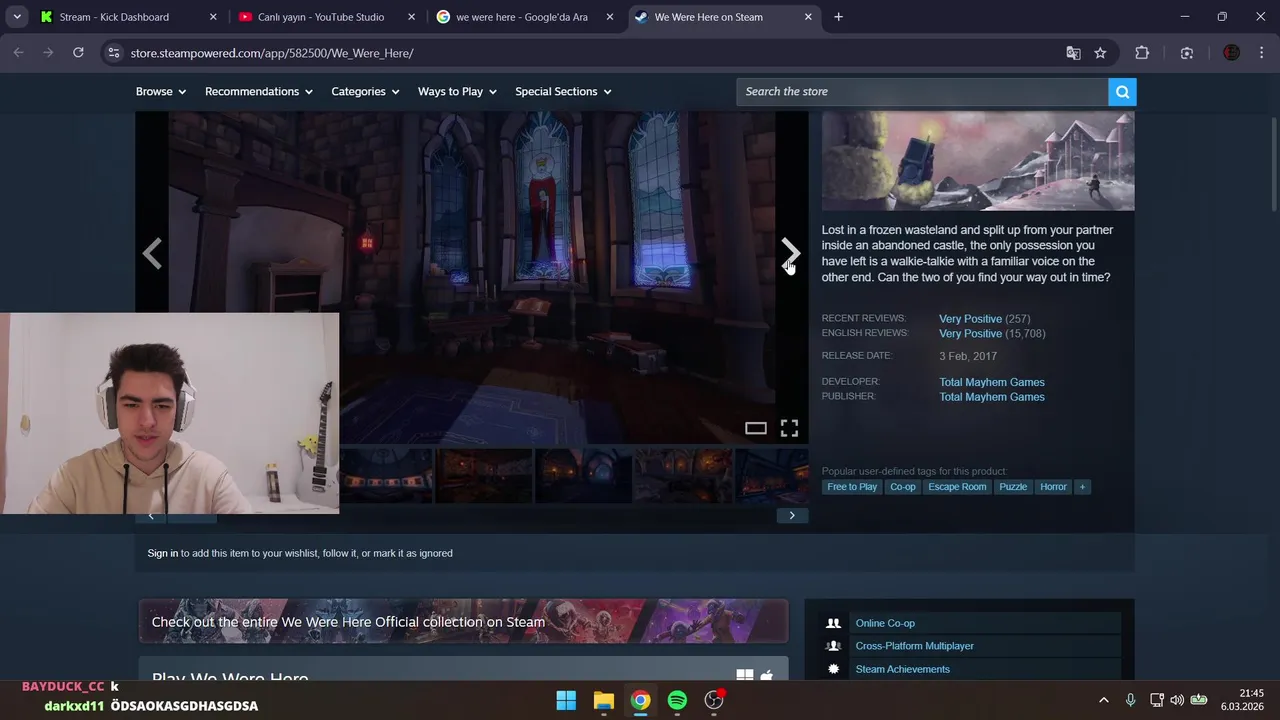This screenshot has width=1280, height=720.
Task: Go to the previous screenshot arrow
Action: pos(152,253)
